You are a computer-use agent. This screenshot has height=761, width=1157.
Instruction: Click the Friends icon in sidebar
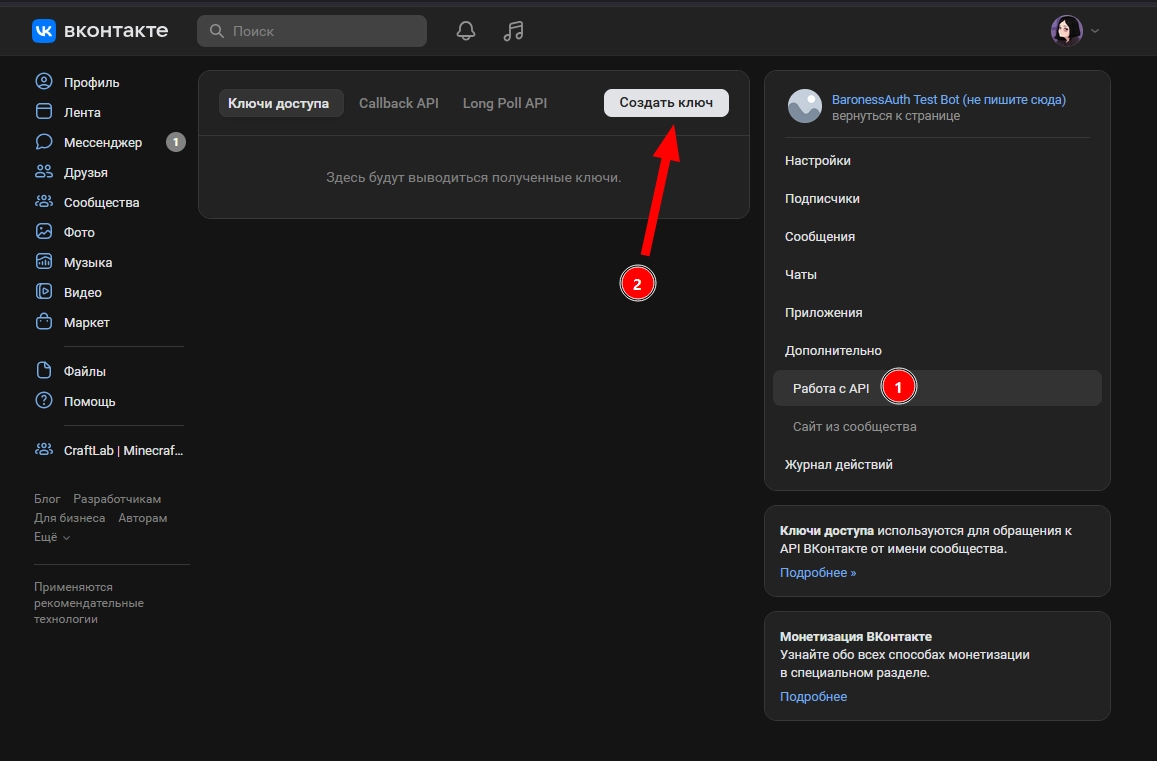click(x=44, y=172)
